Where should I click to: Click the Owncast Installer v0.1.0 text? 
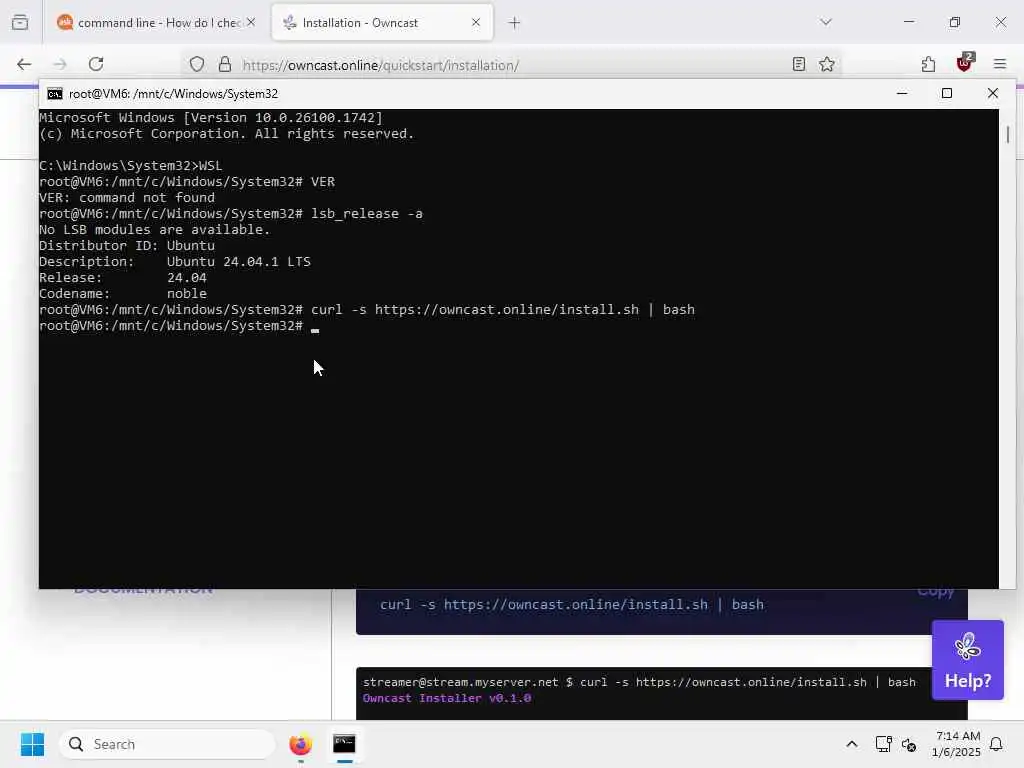coord(447,698)
